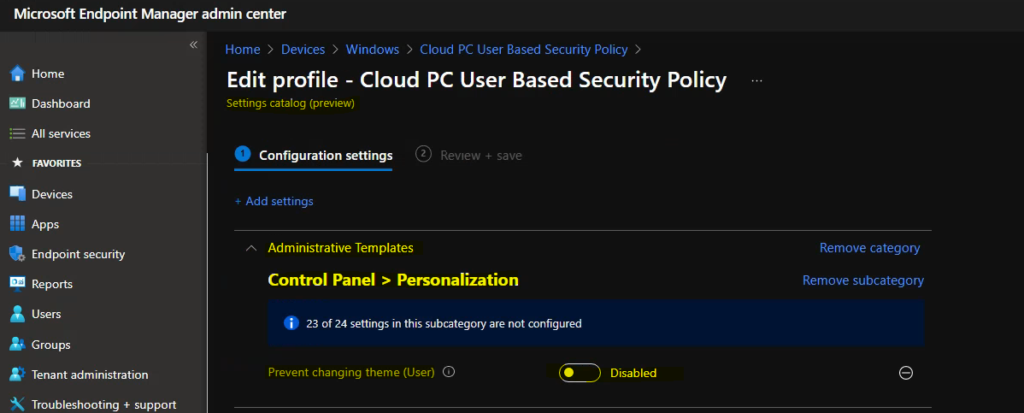The width and height of the screenshot is (1024, 413).
Task: Select the Devices icon in sidebar
Action: [18, 194]
